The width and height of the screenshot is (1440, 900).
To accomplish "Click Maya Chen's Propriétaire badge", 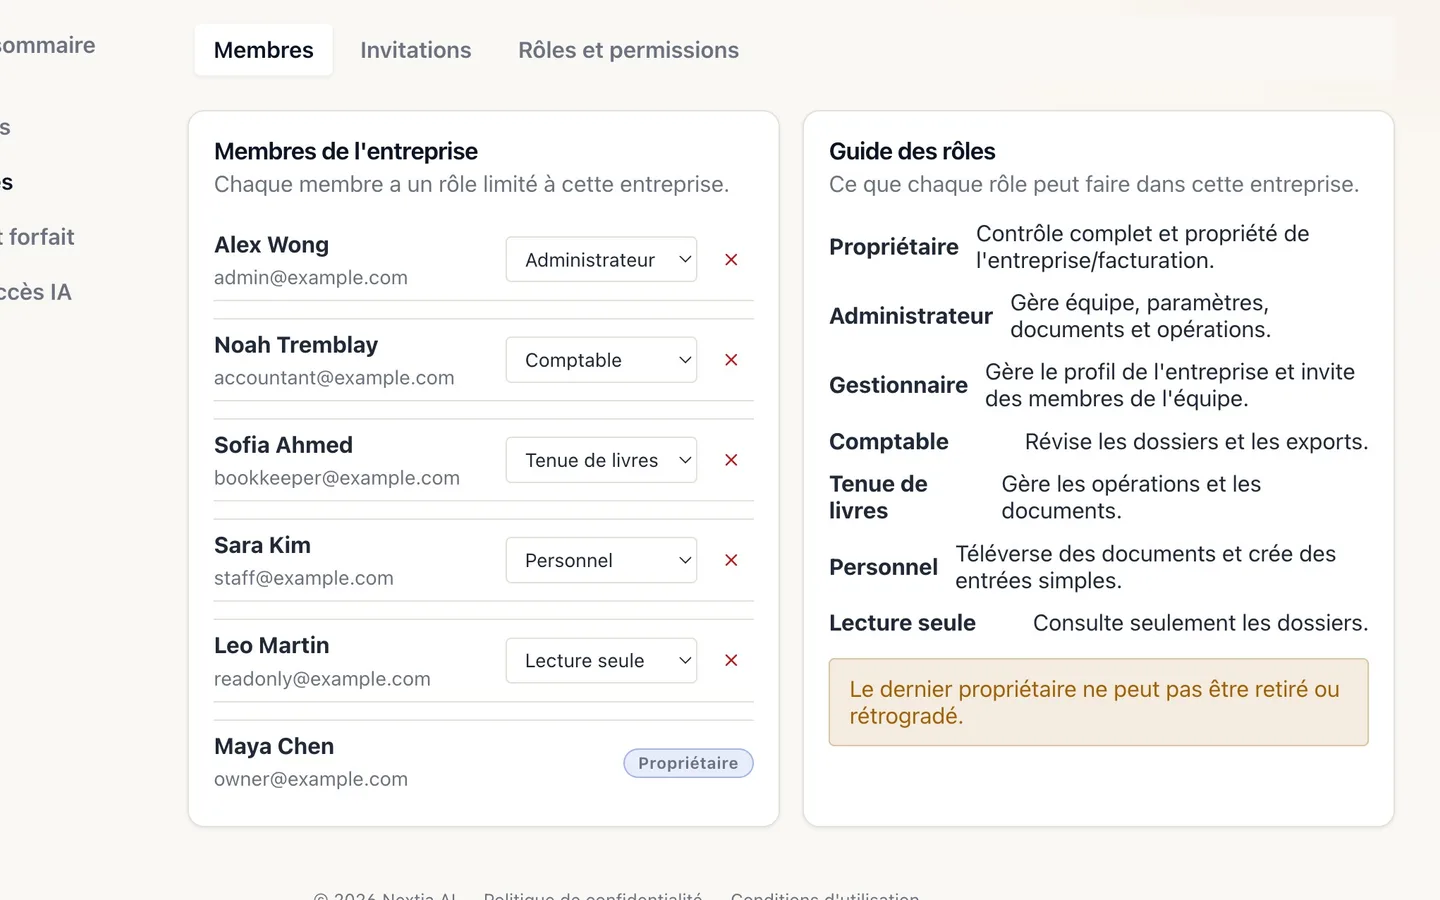I will 688,763.
